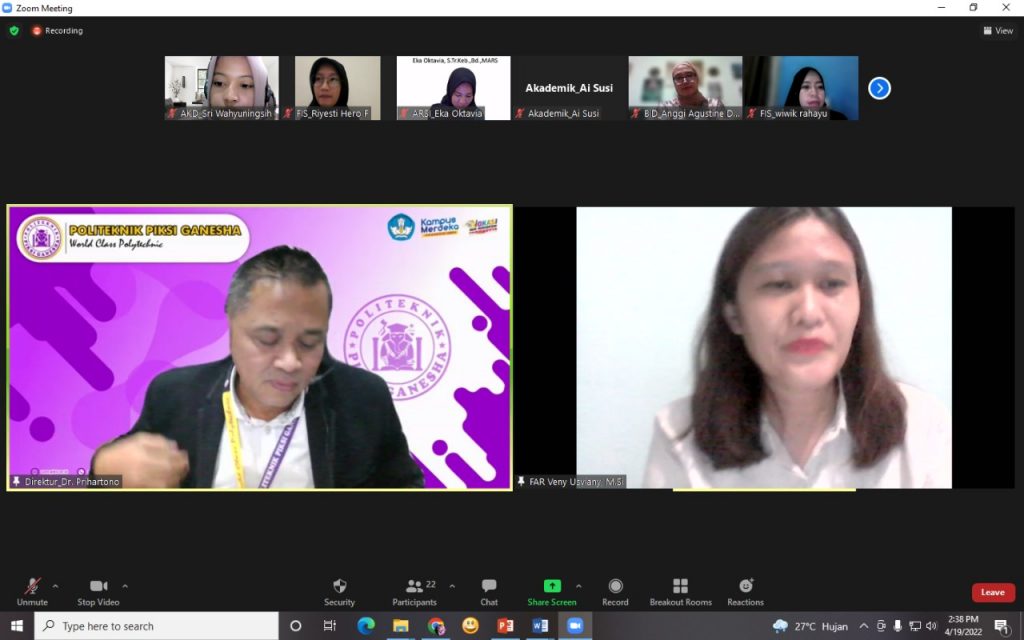Open volume control in system tray
Screen dimensions: 1024x640
click(x=931, y=626)
